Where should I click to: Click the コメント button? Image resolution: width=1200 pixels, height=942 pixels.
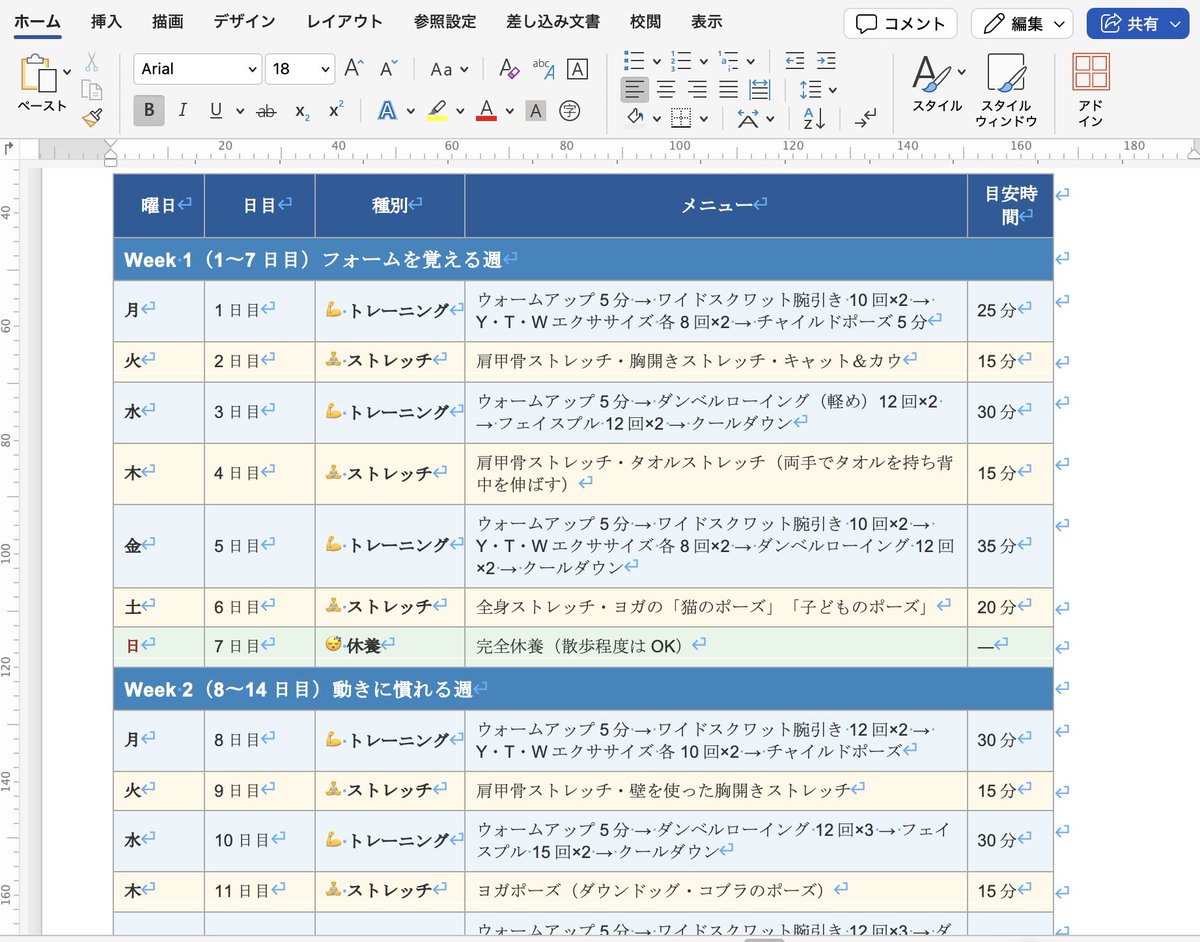pos(900,24)
